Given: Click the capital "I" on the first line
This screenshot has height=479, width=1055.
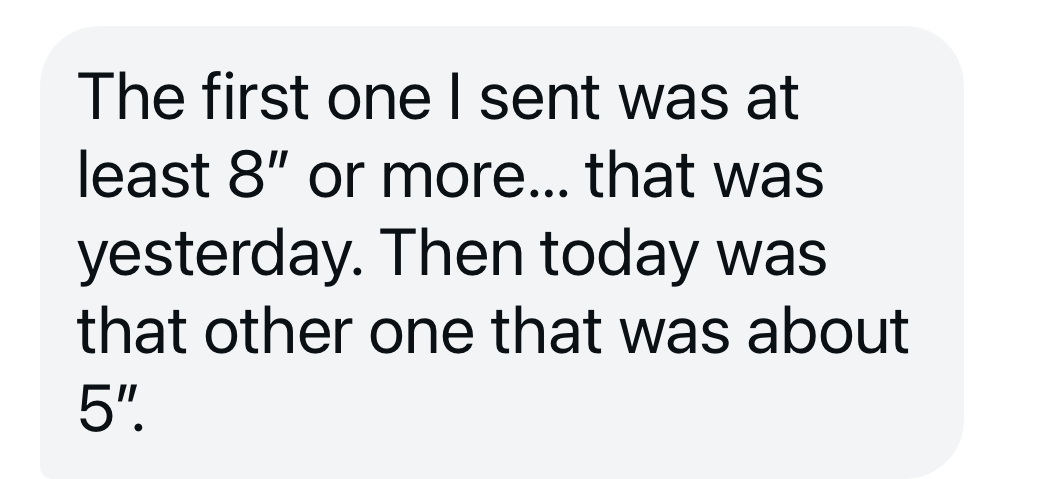Looking at the screenshot, I should tap(455, 96).
